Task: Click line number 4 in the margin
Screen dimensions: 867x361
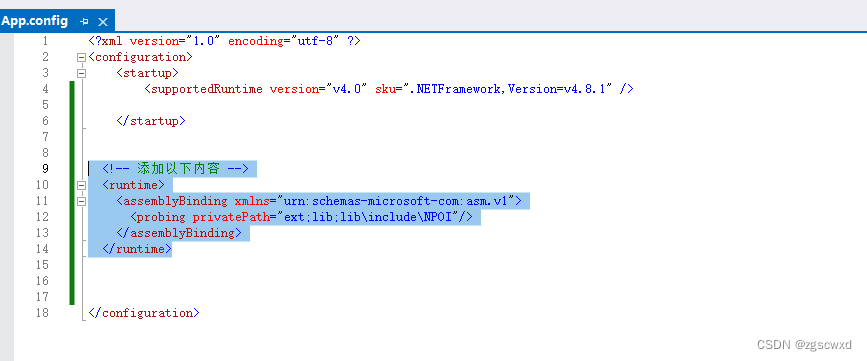Action: coord(45,89)
